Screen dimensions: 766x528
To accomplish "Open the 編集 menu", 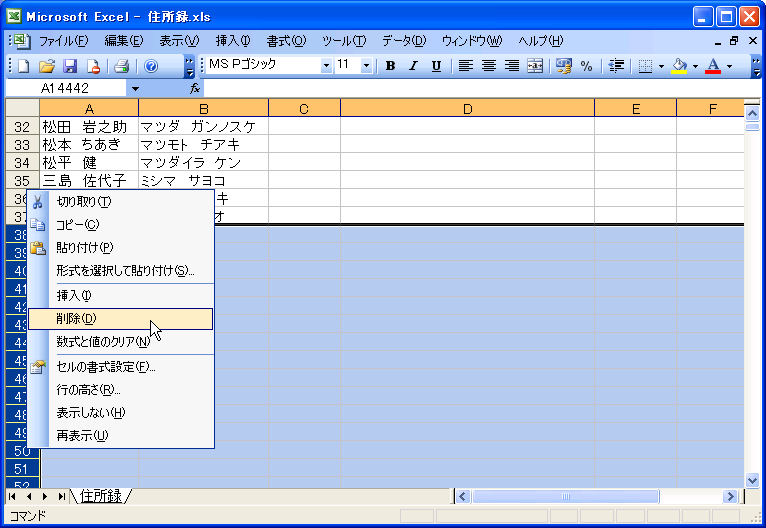I will [x=124, y=41].
